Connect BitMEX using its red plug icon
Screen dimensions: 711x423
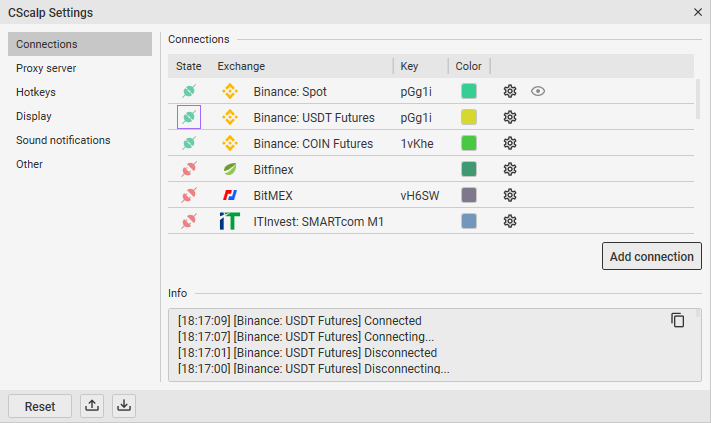coord(189,195)
